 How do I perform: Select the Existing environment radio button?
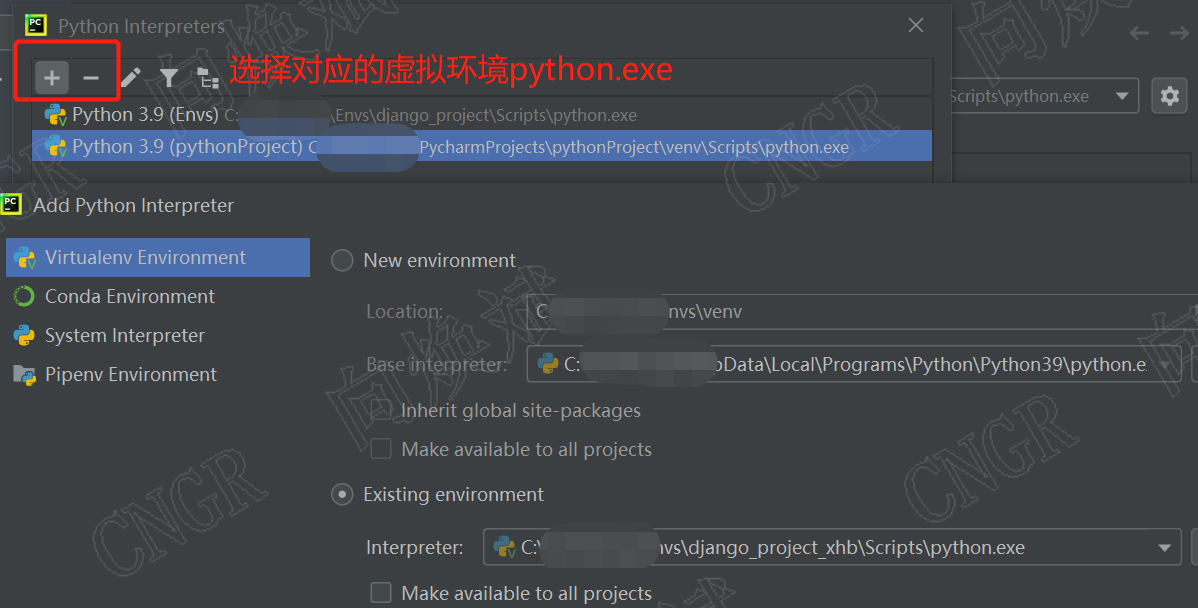pyautogui.click(x=342, y=495)
